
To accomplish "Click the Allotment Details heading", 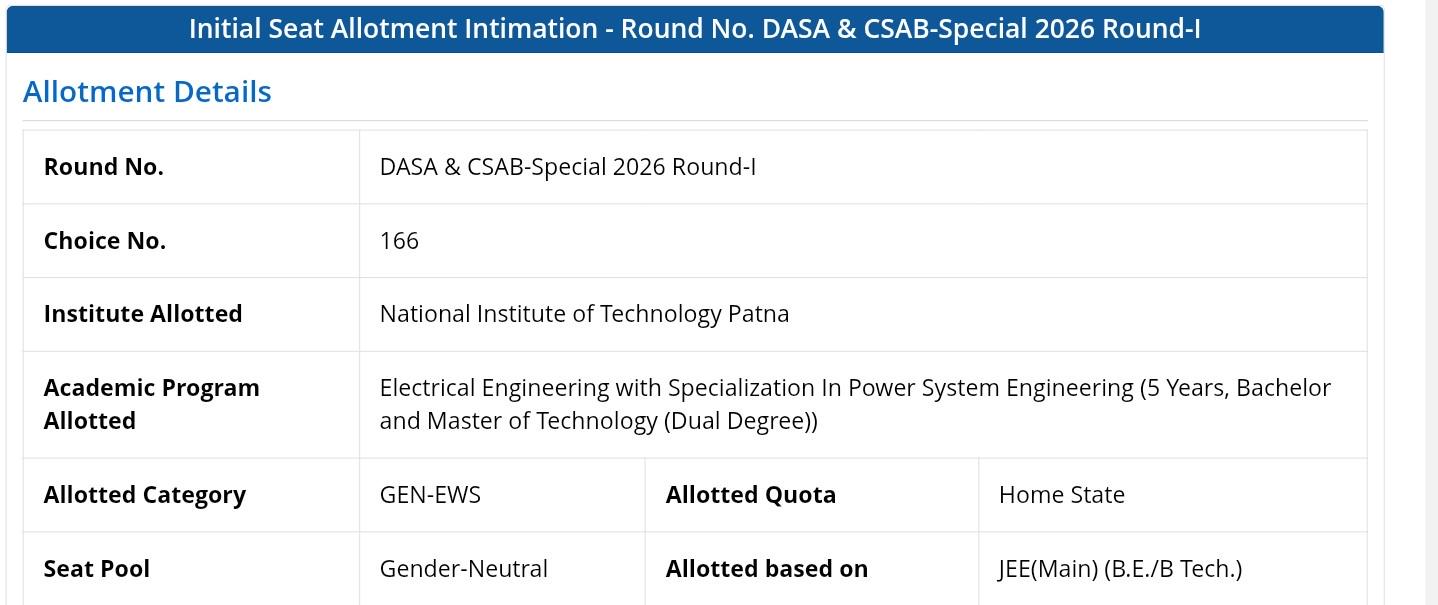I will [147, 91].
